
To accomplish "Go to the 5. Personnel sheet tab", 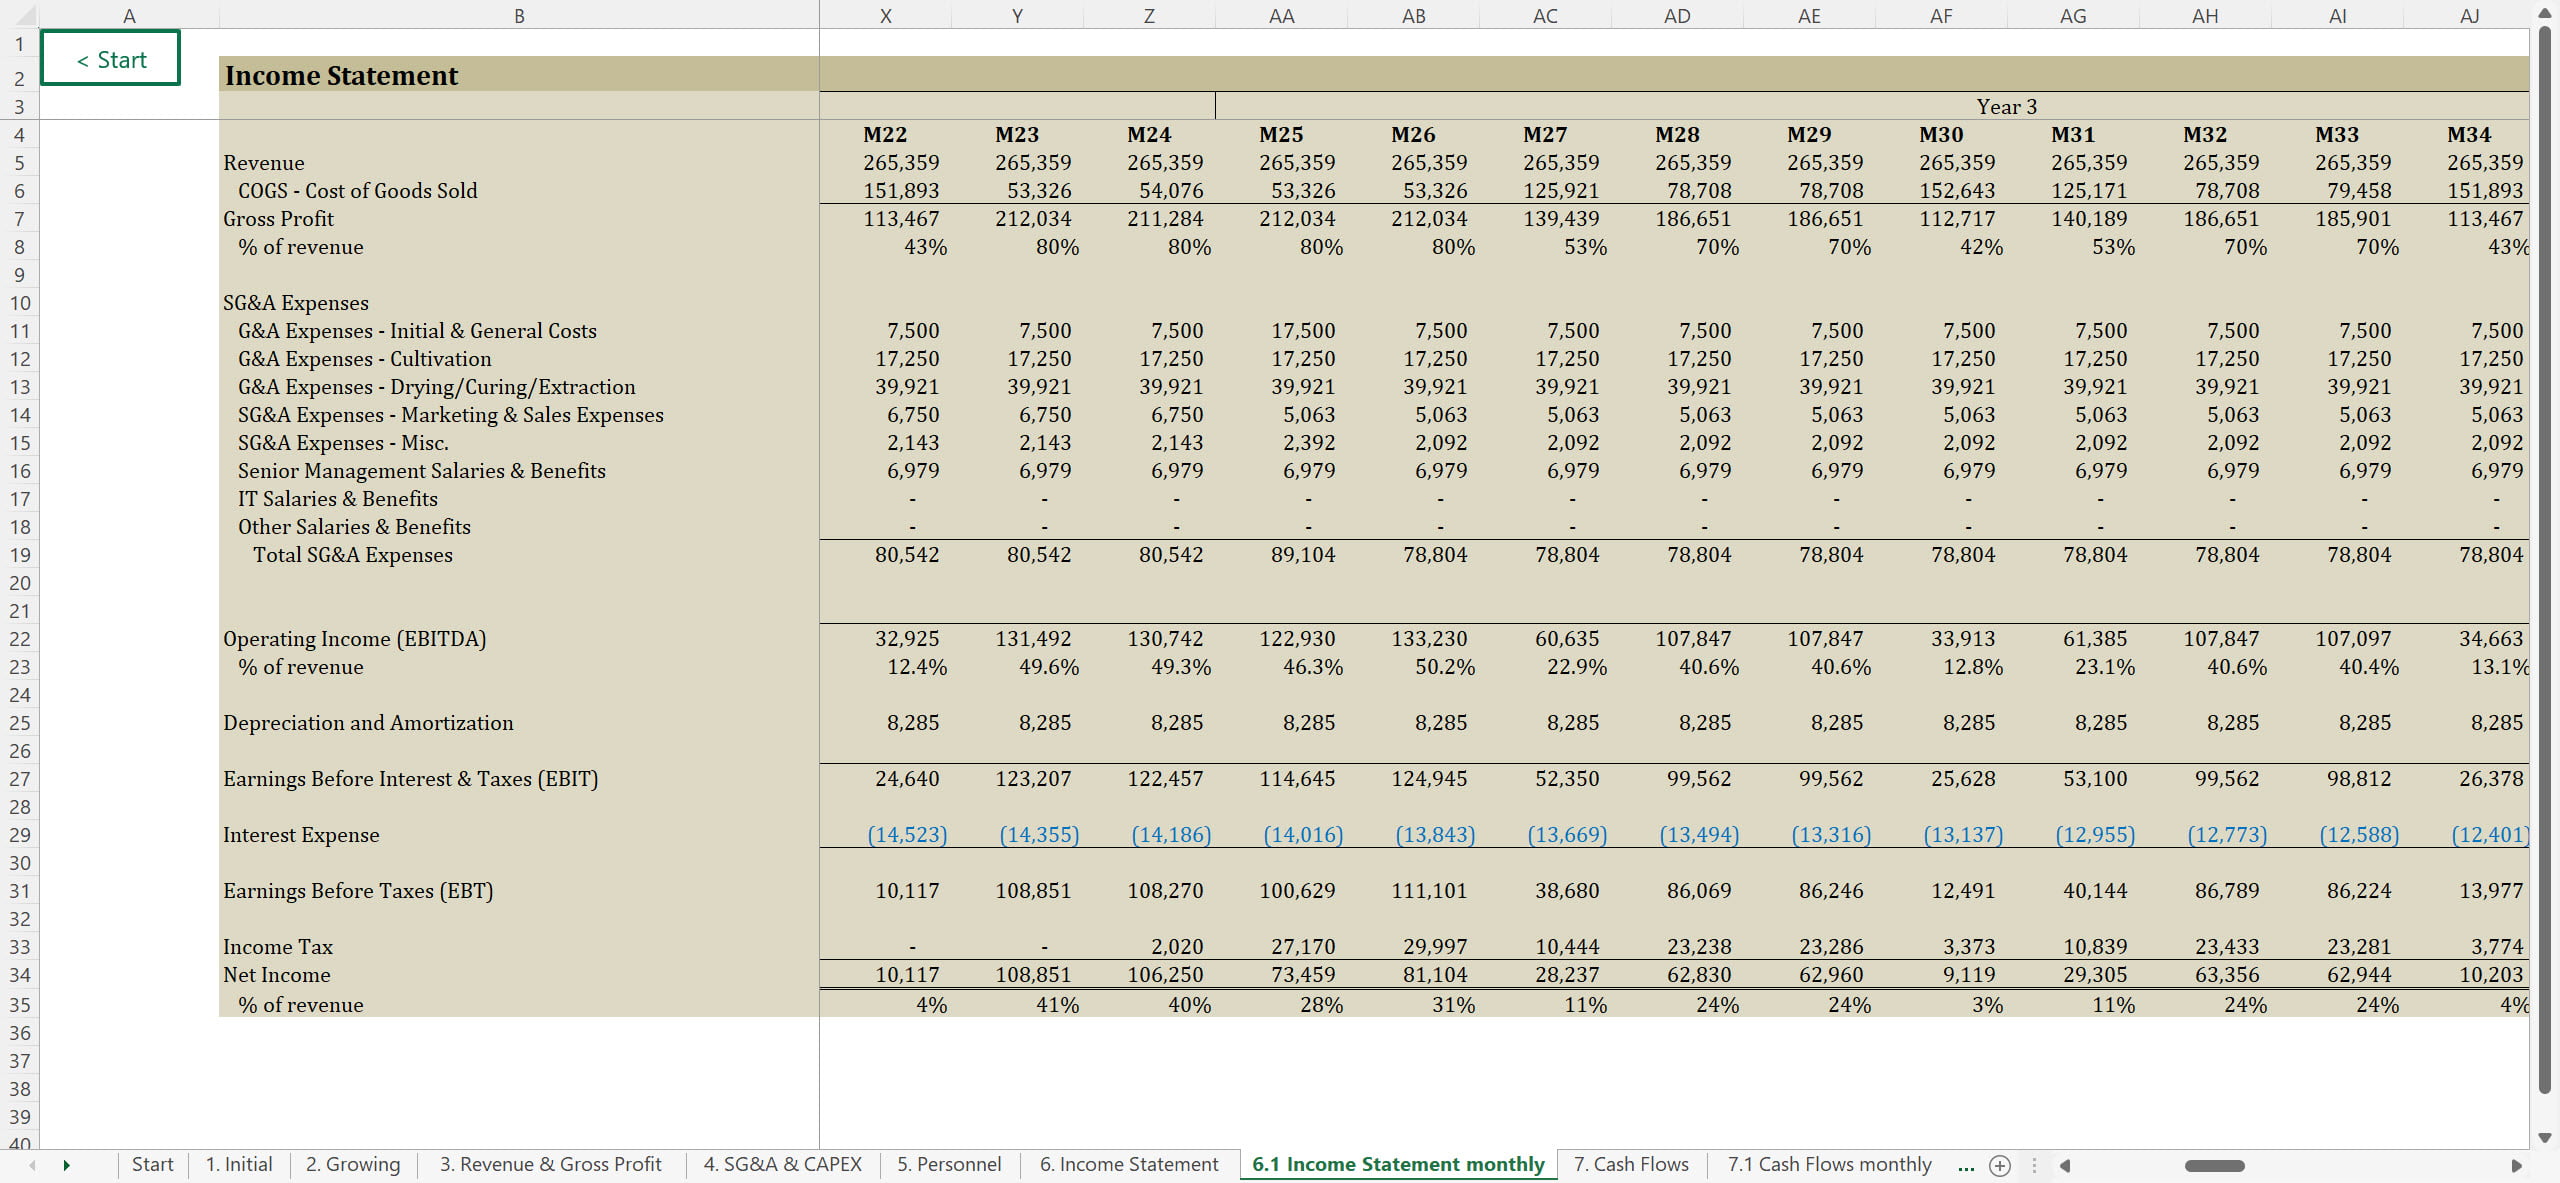I will point(948,1164).
